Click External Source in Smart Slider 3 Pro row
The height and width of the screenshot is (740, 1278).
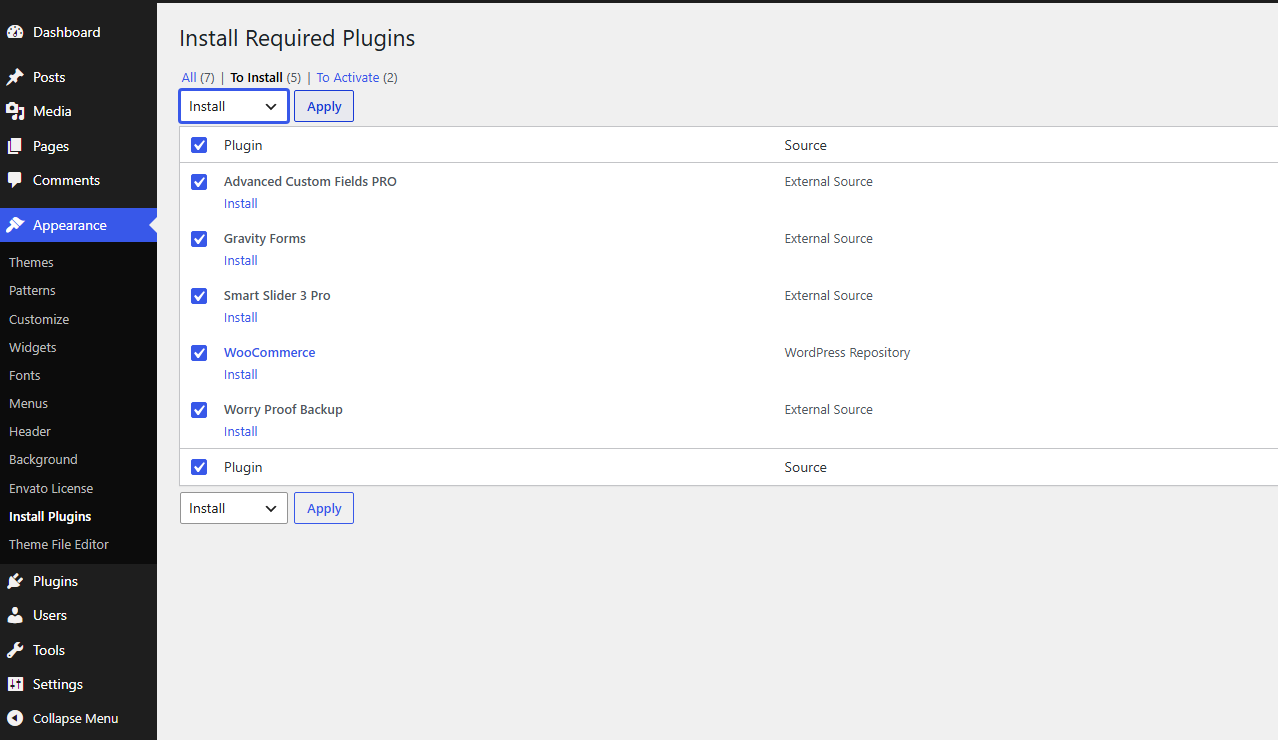828,295
